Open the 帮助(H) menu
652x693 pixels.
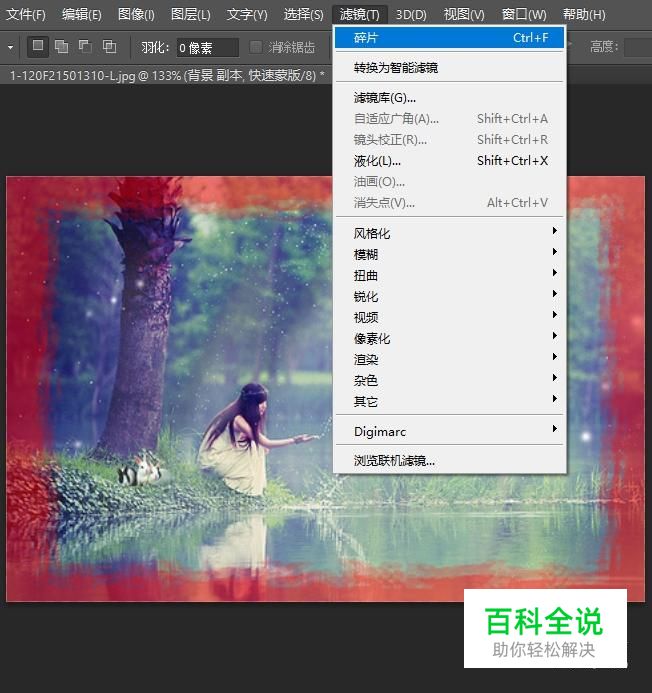584,15
